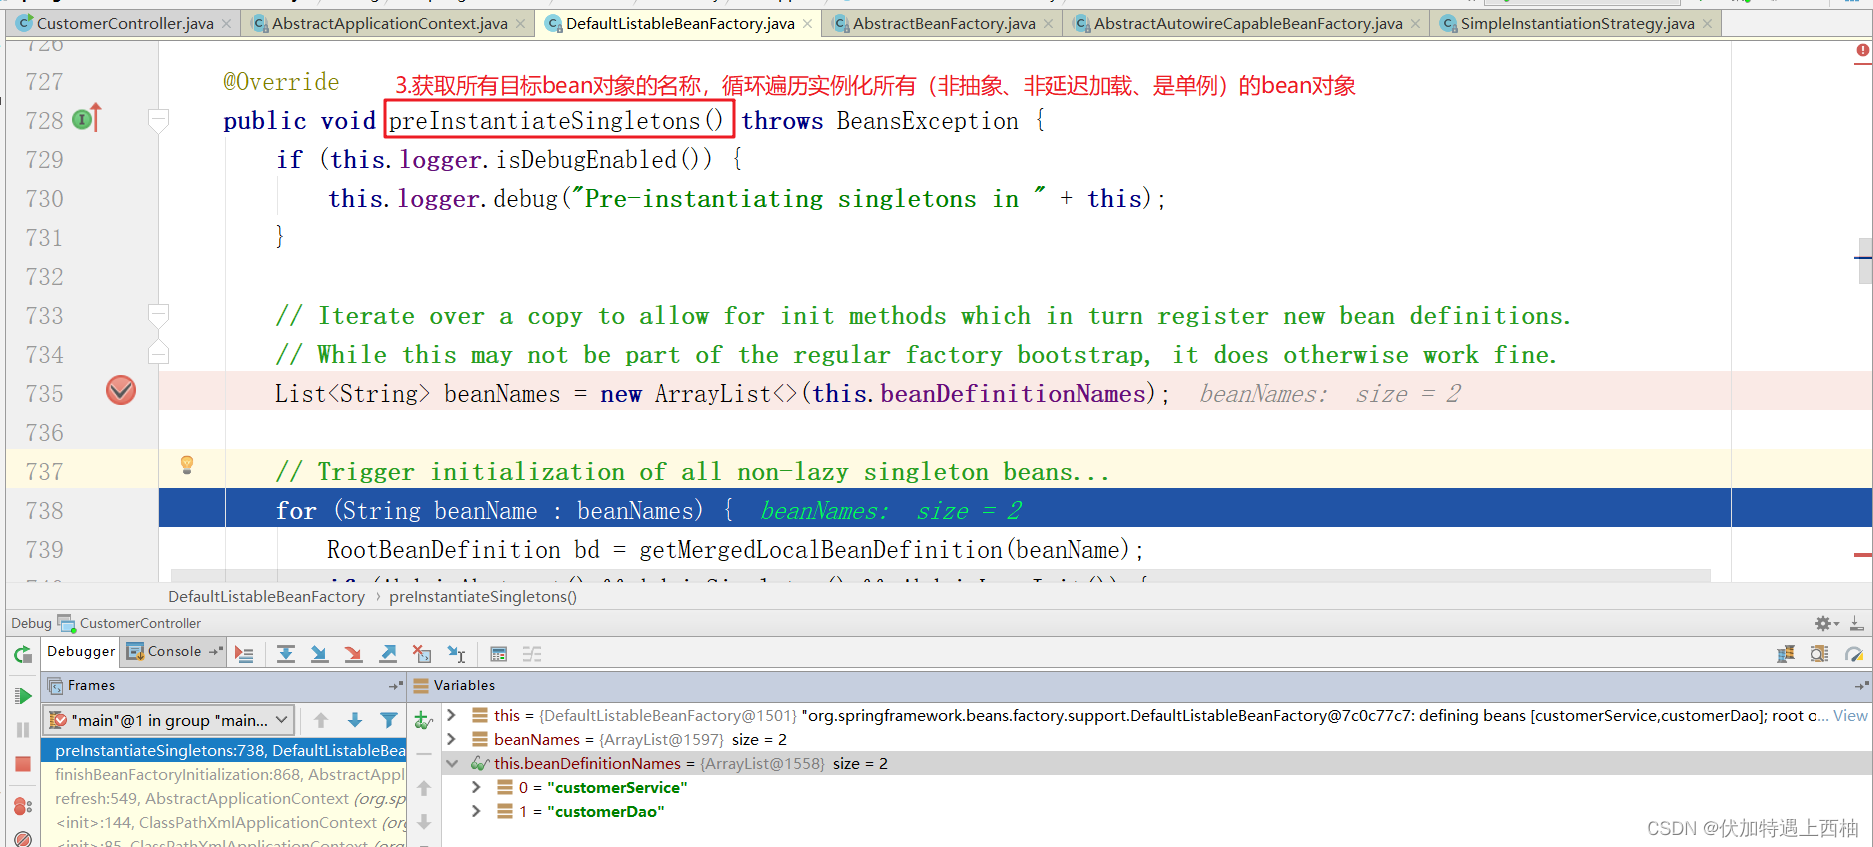1873x847 pixels.
Task: Open AbstractAutowireCapableBeanFactory.java tab
Action: point(1248,23)
